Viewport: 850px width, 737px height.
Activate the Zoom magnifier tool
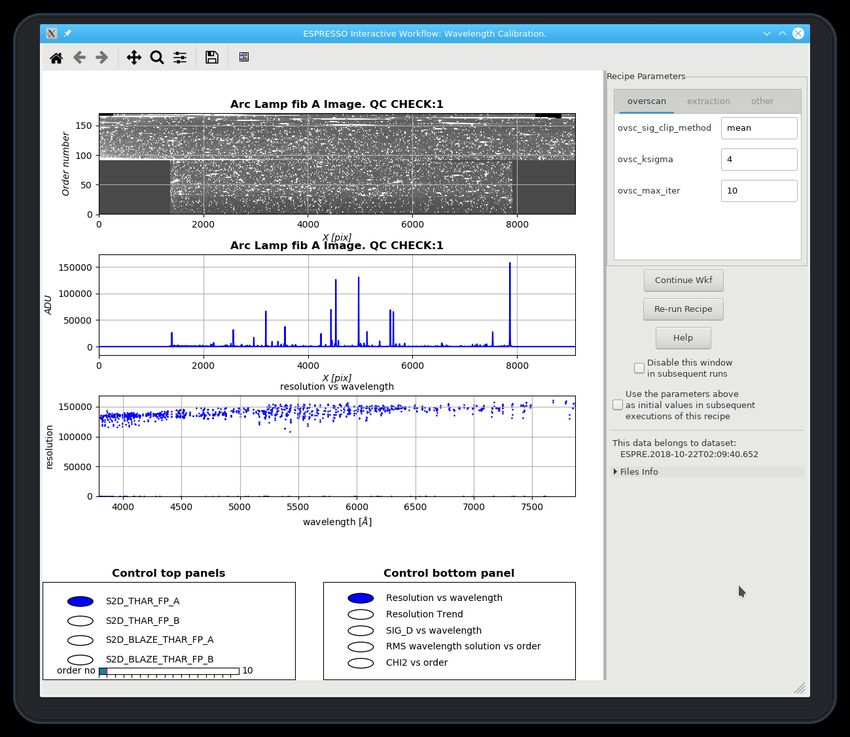157,57
